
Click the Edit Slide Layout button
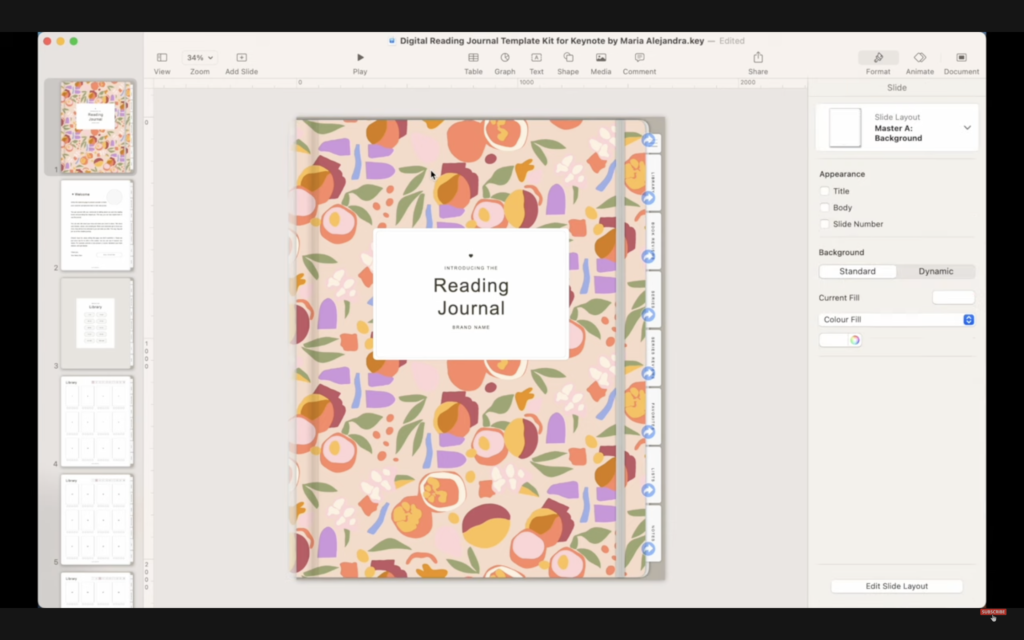[896, 586]
